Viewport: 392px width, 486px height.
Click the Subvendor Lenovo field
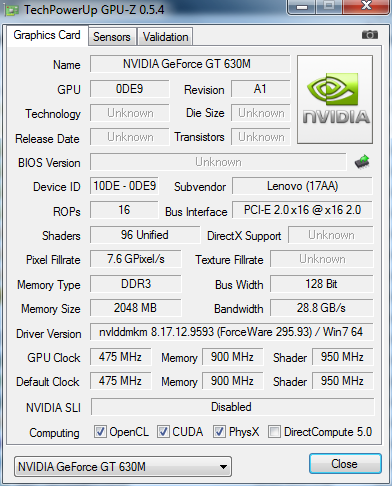pos(302,186)
